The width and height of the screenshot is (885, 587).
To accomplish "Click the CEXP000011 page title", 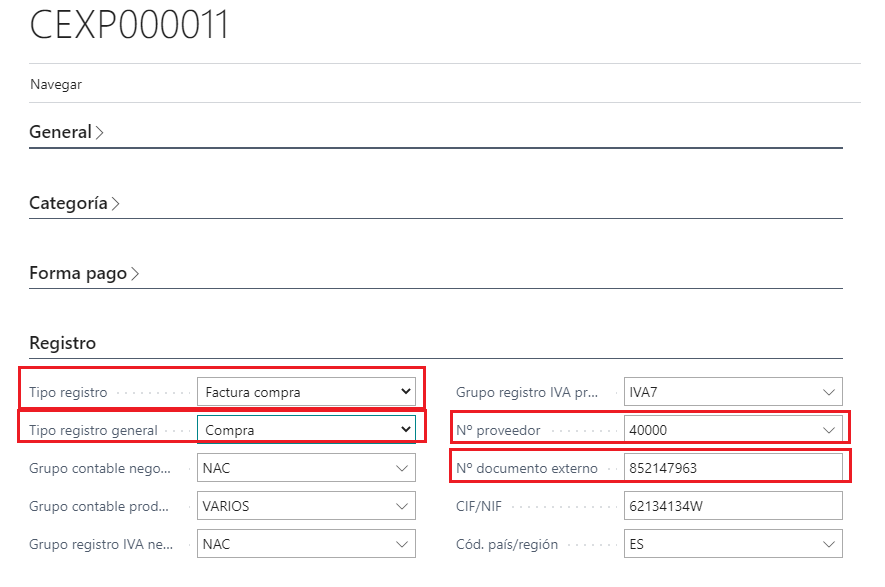I will coord(130,26).
